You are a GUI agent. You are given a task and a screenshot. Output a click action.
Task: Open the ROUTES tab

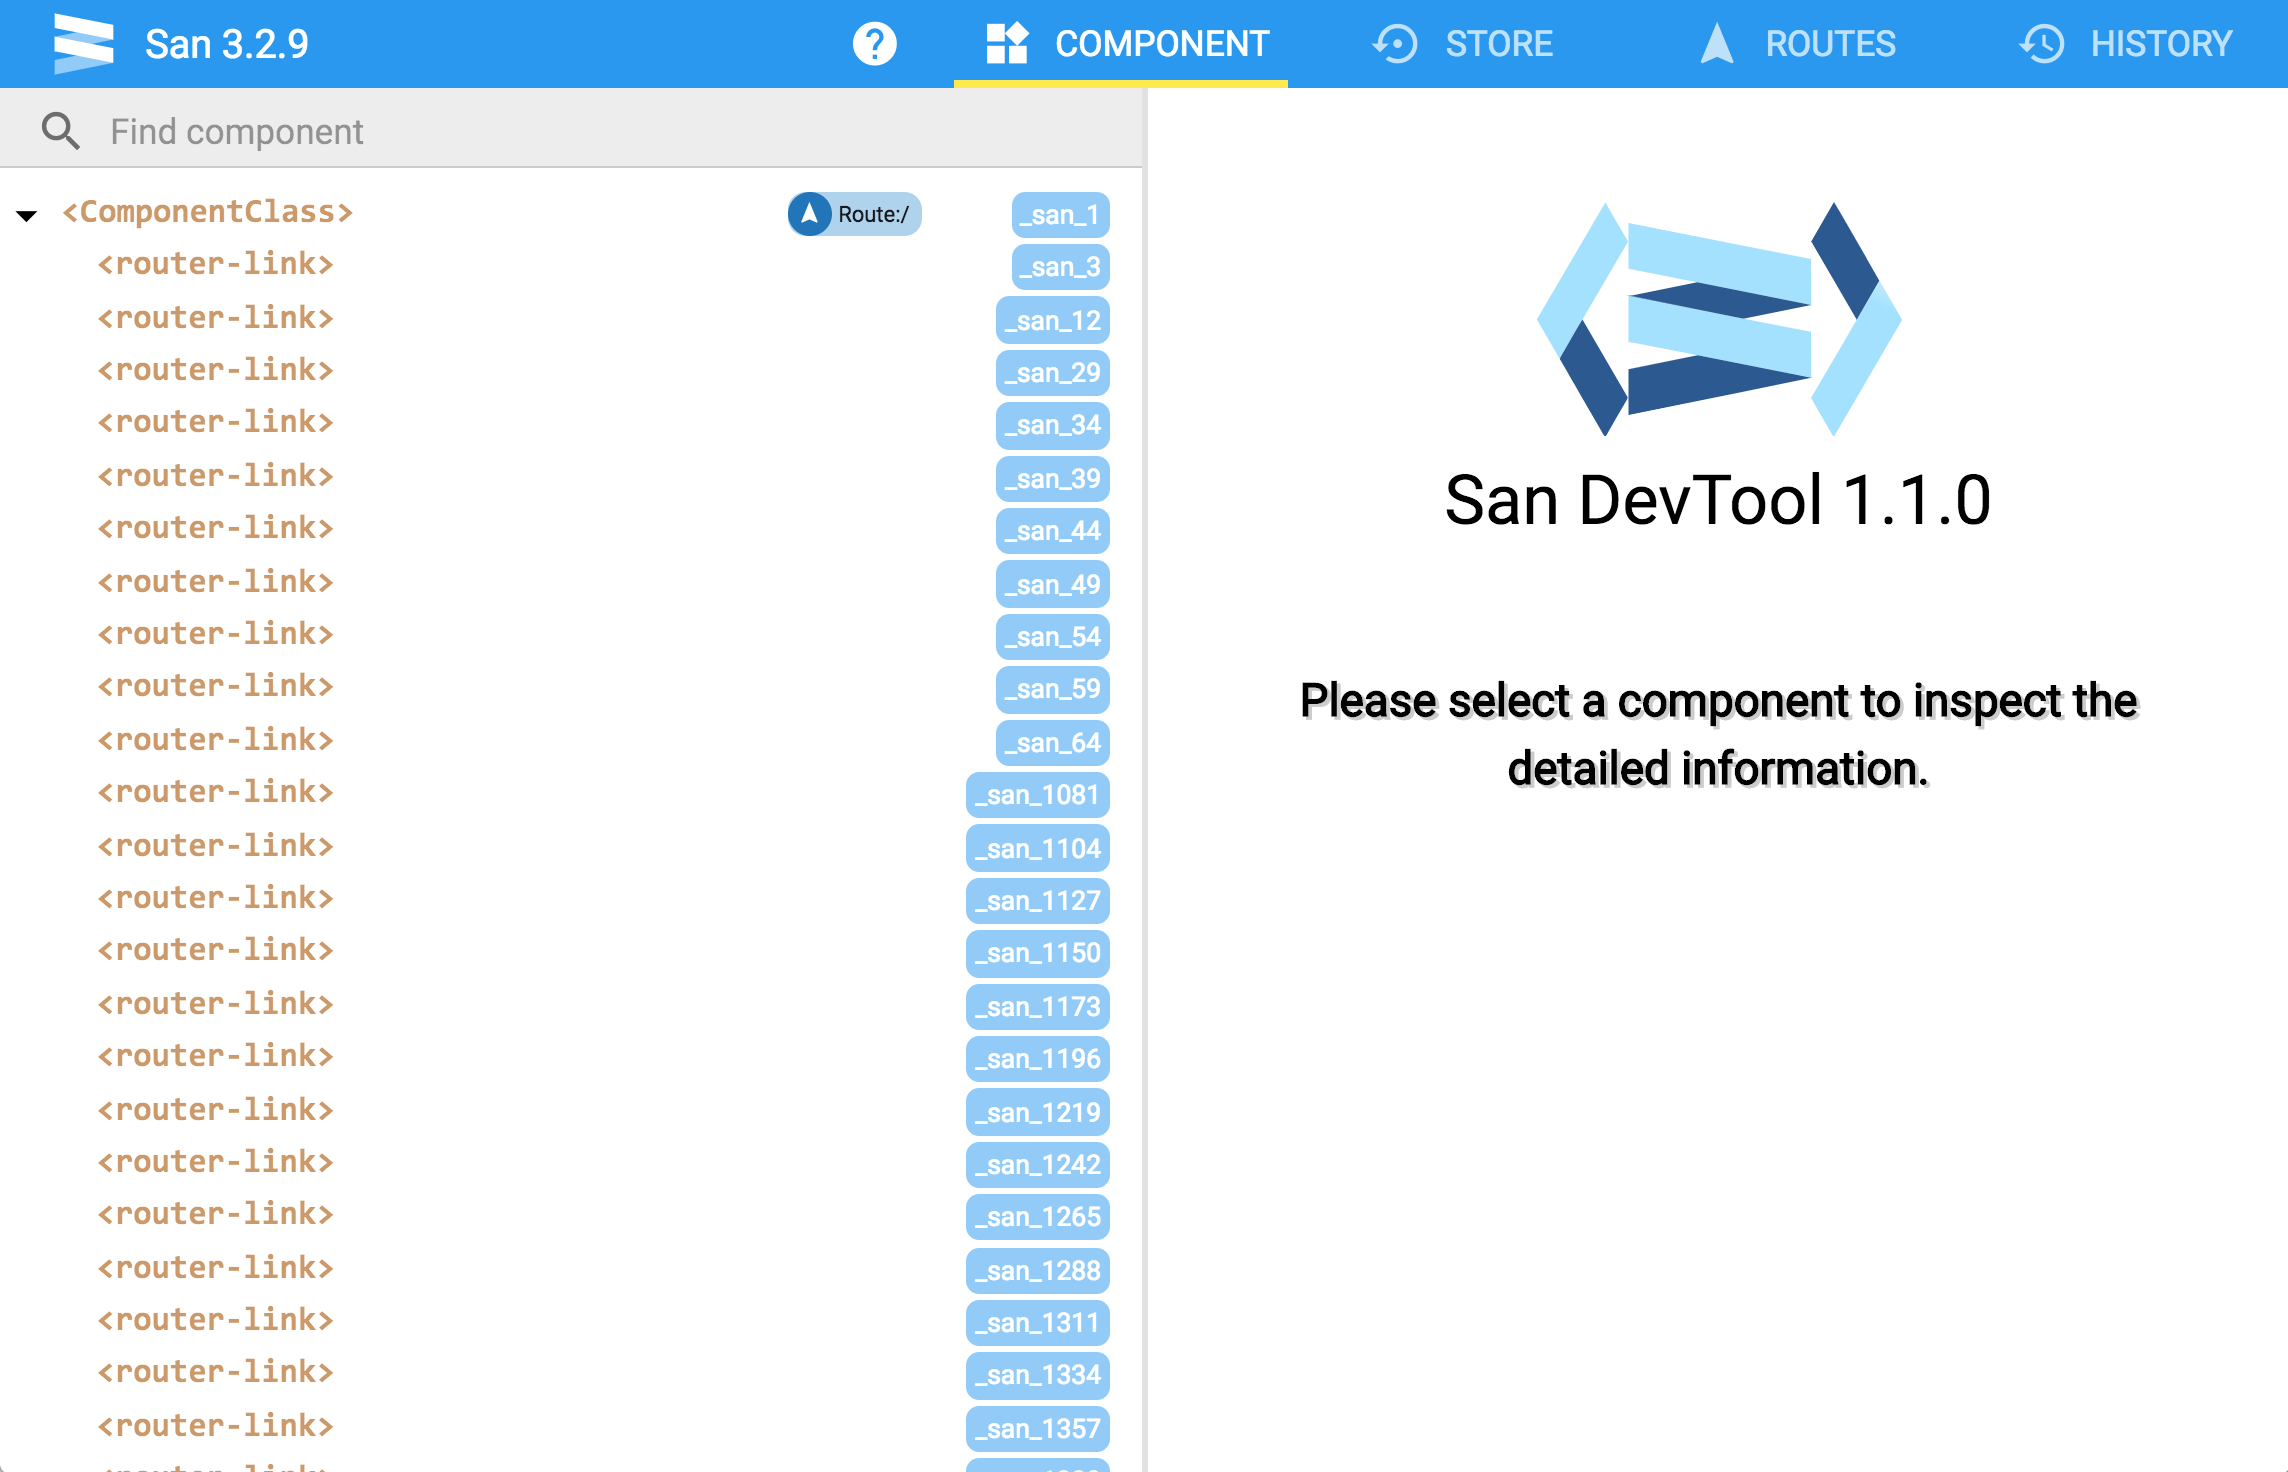tap(1797, 44)
